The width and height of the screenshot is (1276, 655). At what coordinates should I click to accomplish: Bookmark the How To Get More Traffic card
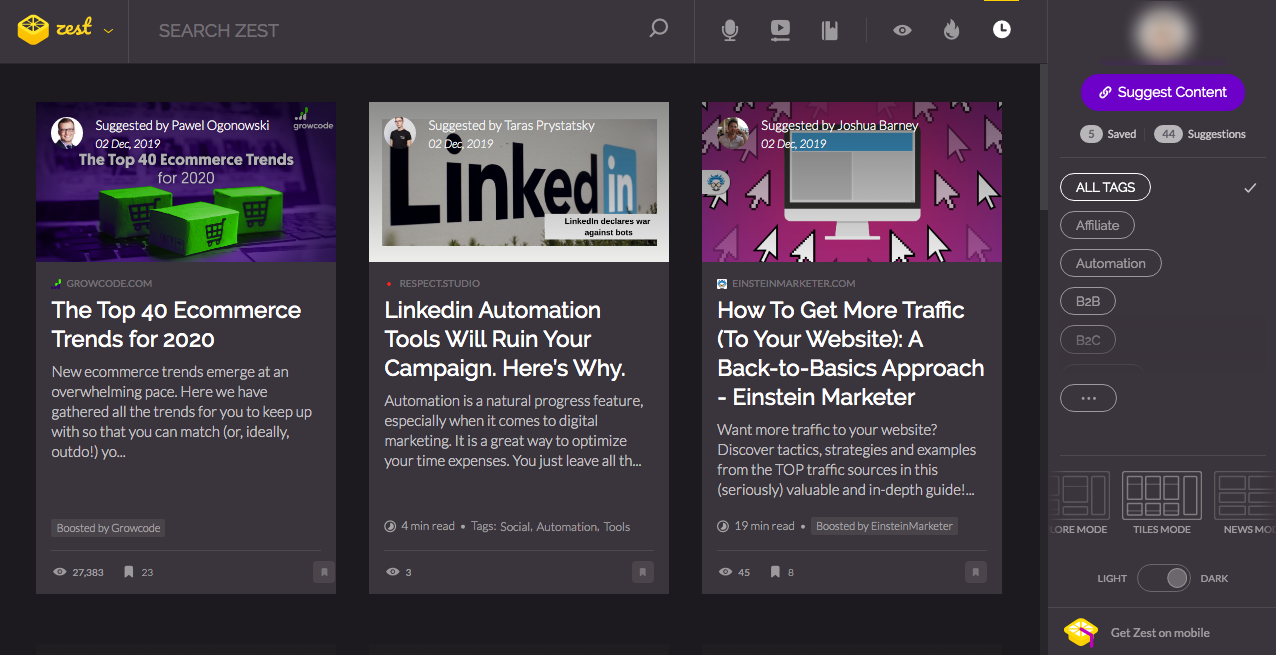[x=976, y=572]
